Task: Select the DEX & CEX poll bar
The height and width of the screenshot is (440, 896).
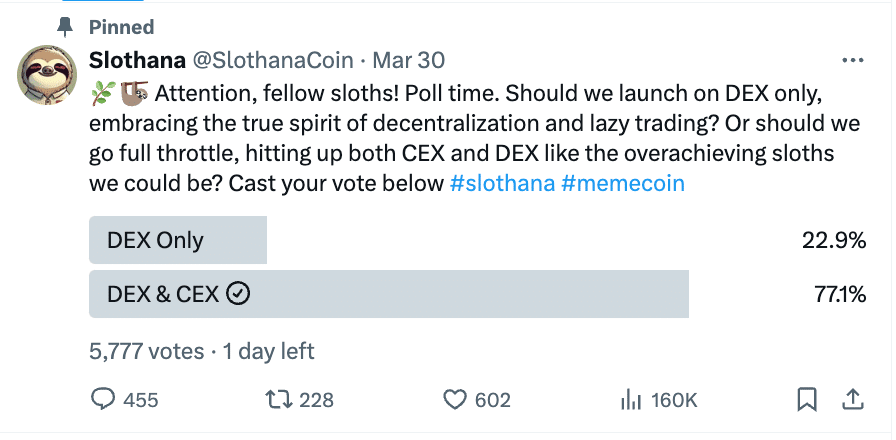Action: [x=389, y=293]
